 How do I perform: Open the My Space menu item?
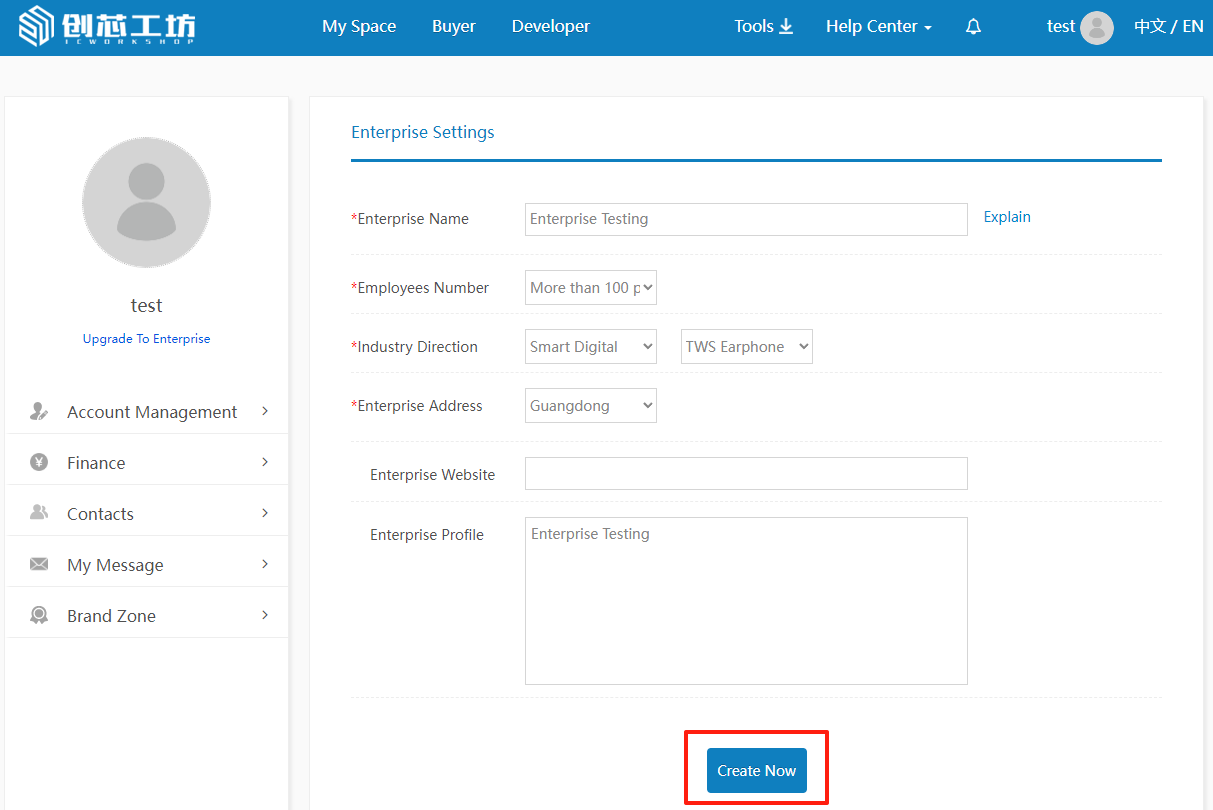(x=359, y=27)
